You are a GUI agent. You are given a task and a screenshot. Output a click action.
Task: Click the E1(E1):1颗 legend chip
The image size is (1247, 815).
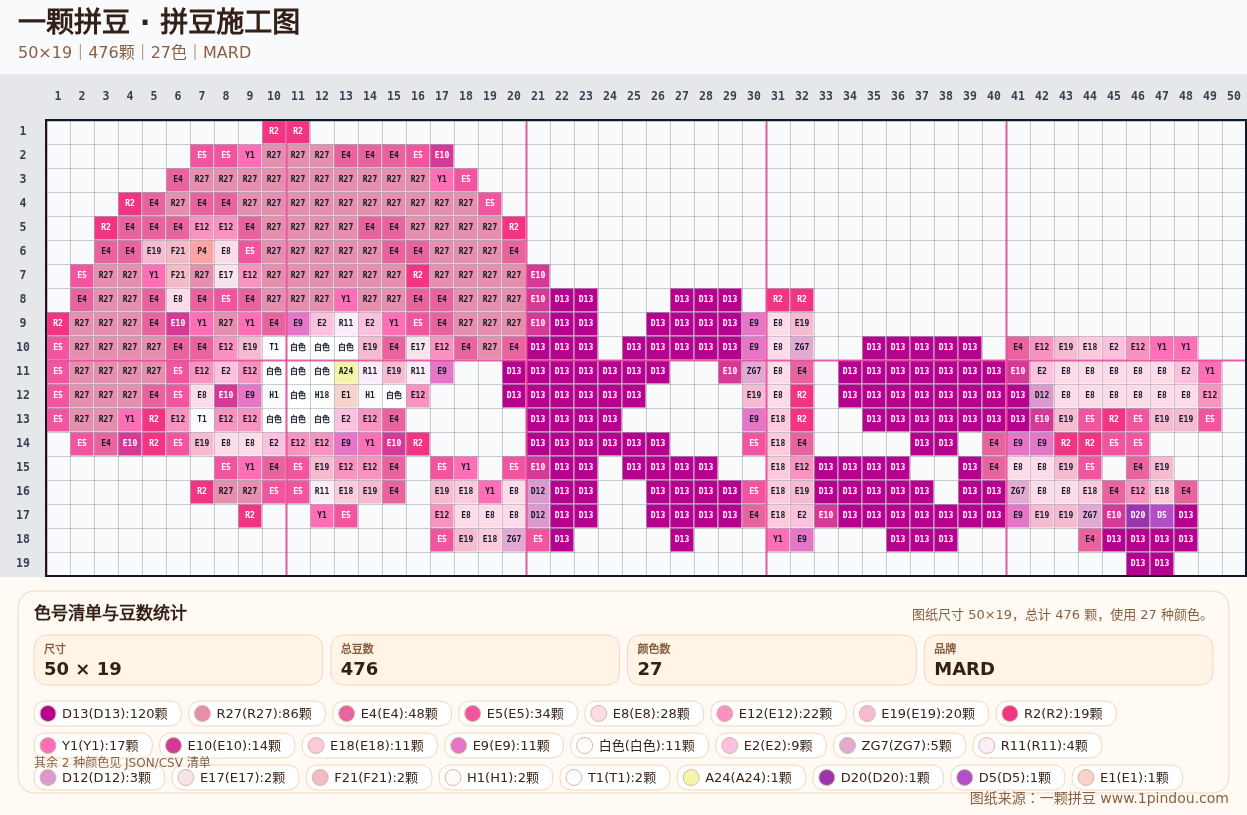click(1127, 778)
